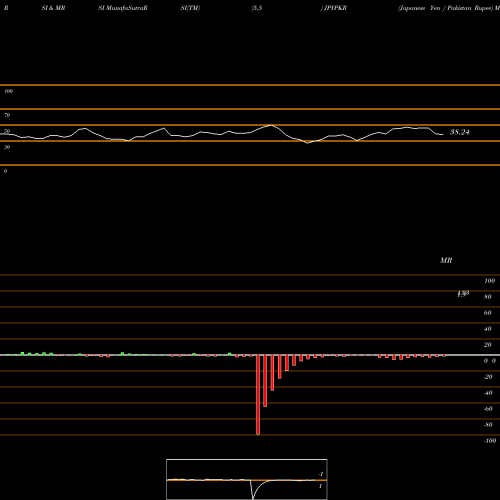Screen dimensions: 500x500
Task: Open the mini MR overview chart thumbnail
Action: 247,479
